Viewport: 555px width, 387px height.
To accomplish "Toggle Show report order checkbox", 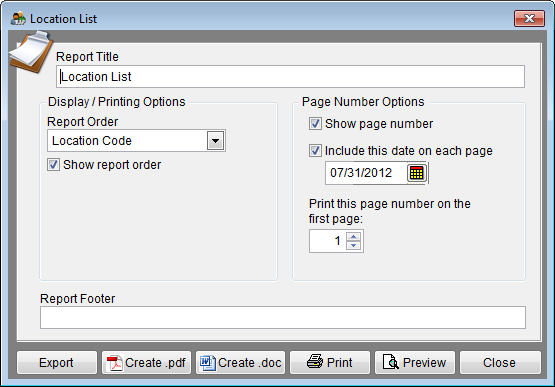I will coord(53,165).
